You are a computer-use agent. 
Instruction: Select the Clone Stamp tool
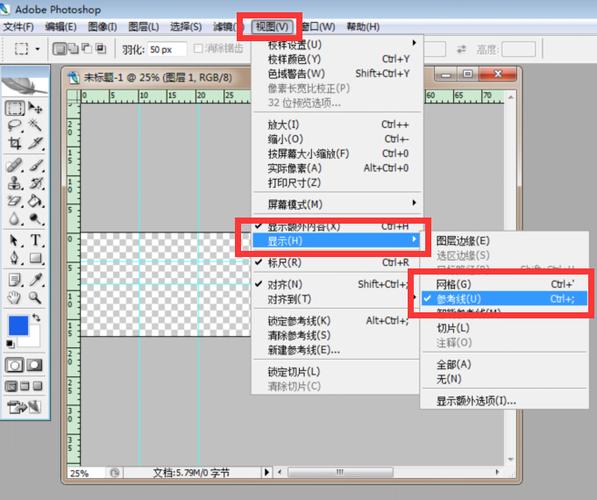tap(15, 183)
